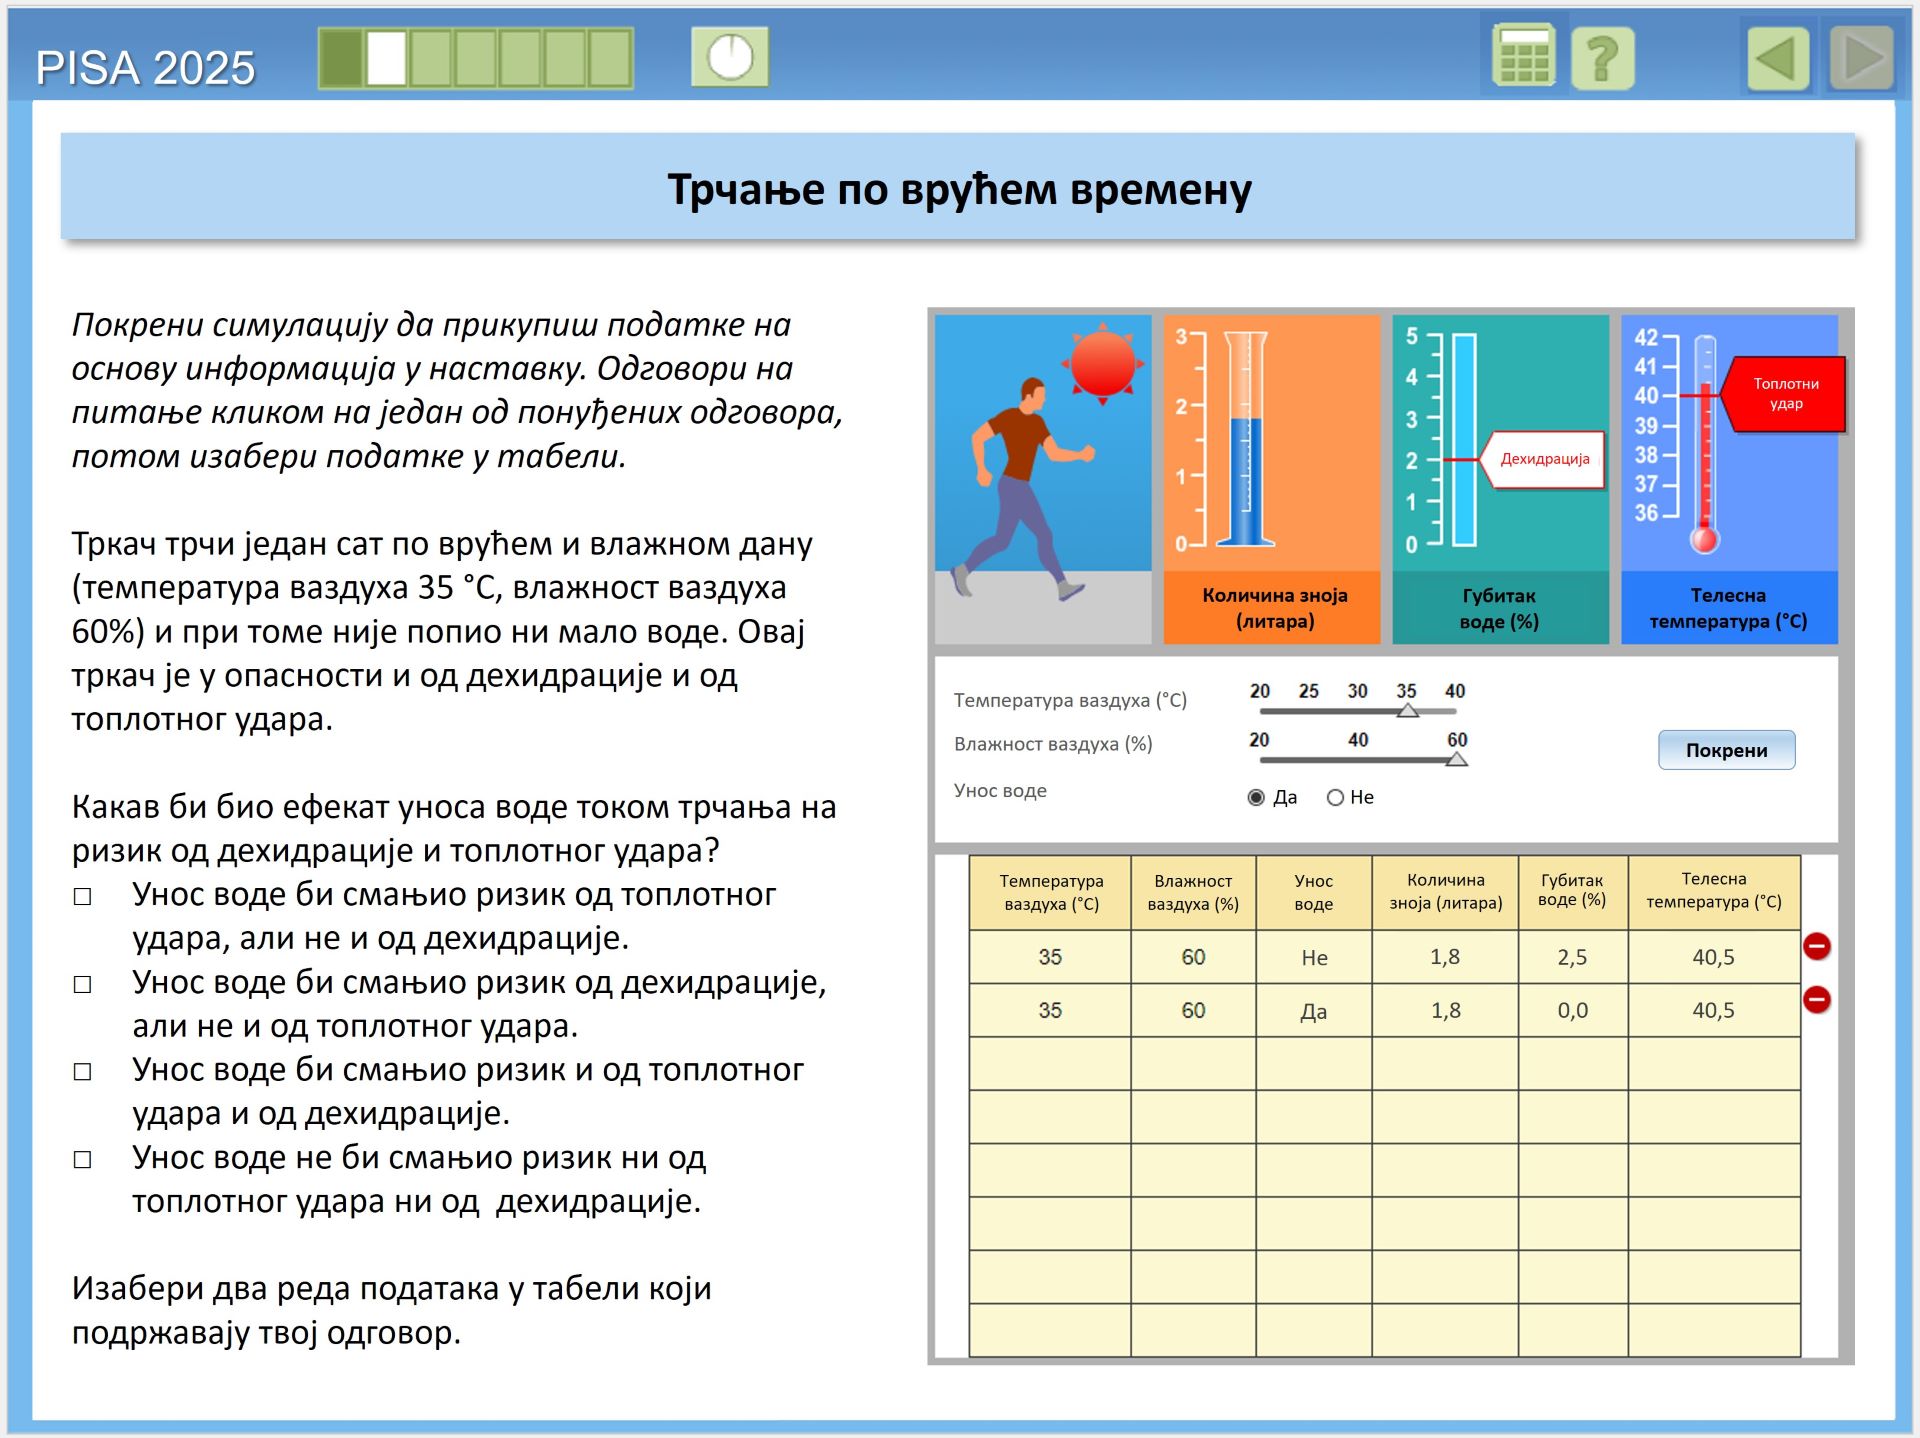Go to the next page arrow
1920x1438 pixels.
[1862, 58]
